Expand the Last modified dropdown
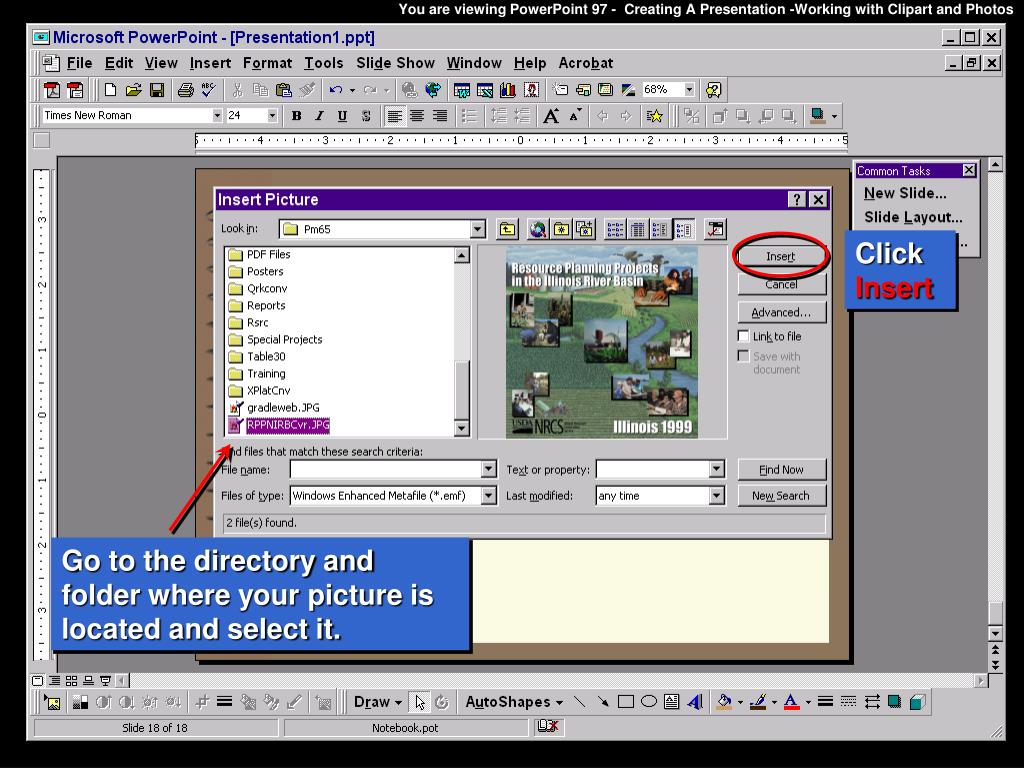Viewport: 1024px width, 768px height. 716,496
